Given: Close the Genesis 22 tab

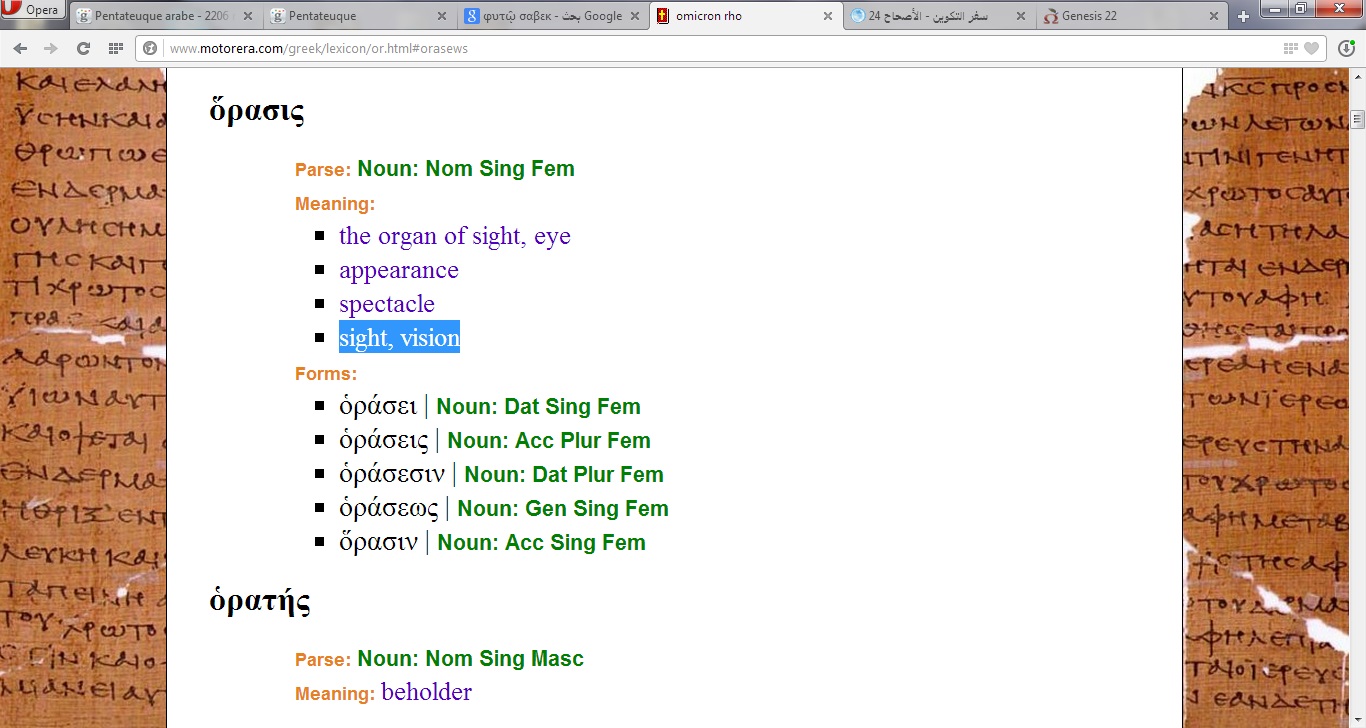Looking at the screenshot, I should coord(1213,16).
